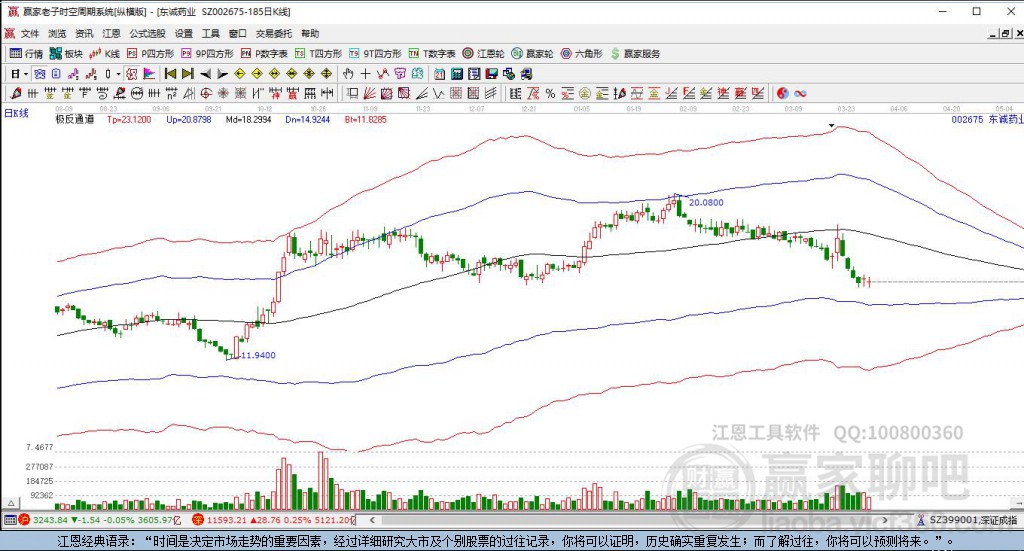Image resolution: width=1024 pixels, height=551 pixels.
Task: Open the 工具 menu
Action: pyautogui.click(x=210, y=33)
